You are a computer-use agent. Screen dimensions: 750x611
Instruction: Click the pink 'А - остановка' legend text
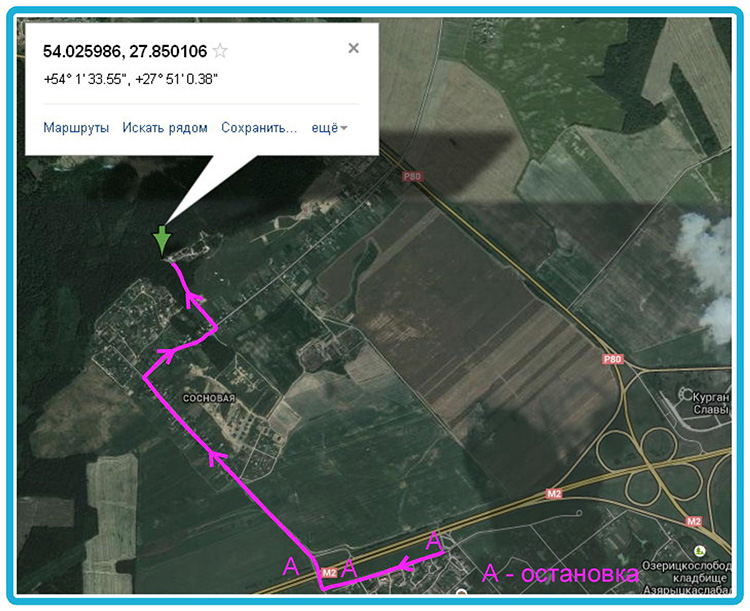coord(560,573)
